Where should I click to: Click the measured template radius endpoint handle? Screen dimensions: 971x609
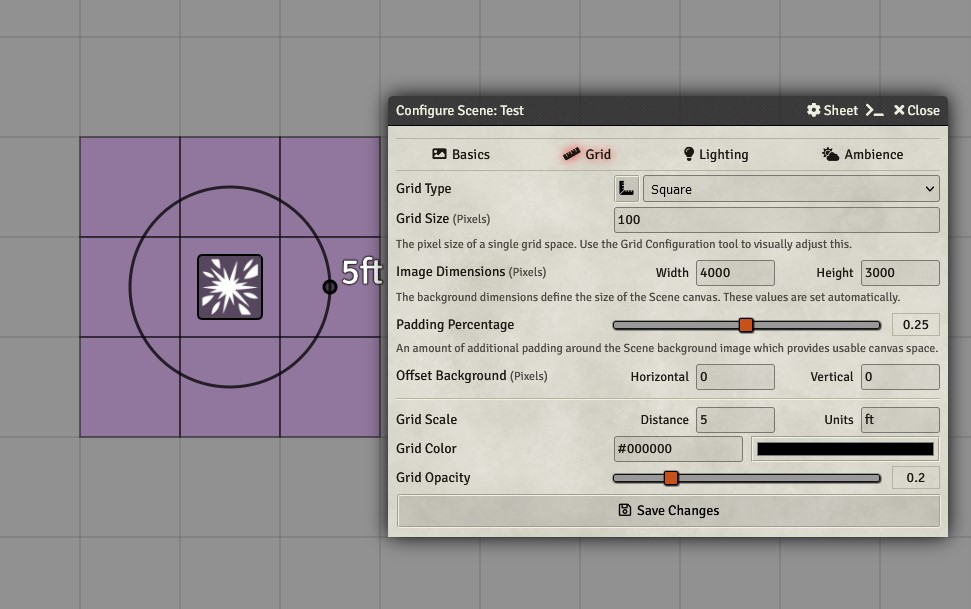tap(330, 287)
